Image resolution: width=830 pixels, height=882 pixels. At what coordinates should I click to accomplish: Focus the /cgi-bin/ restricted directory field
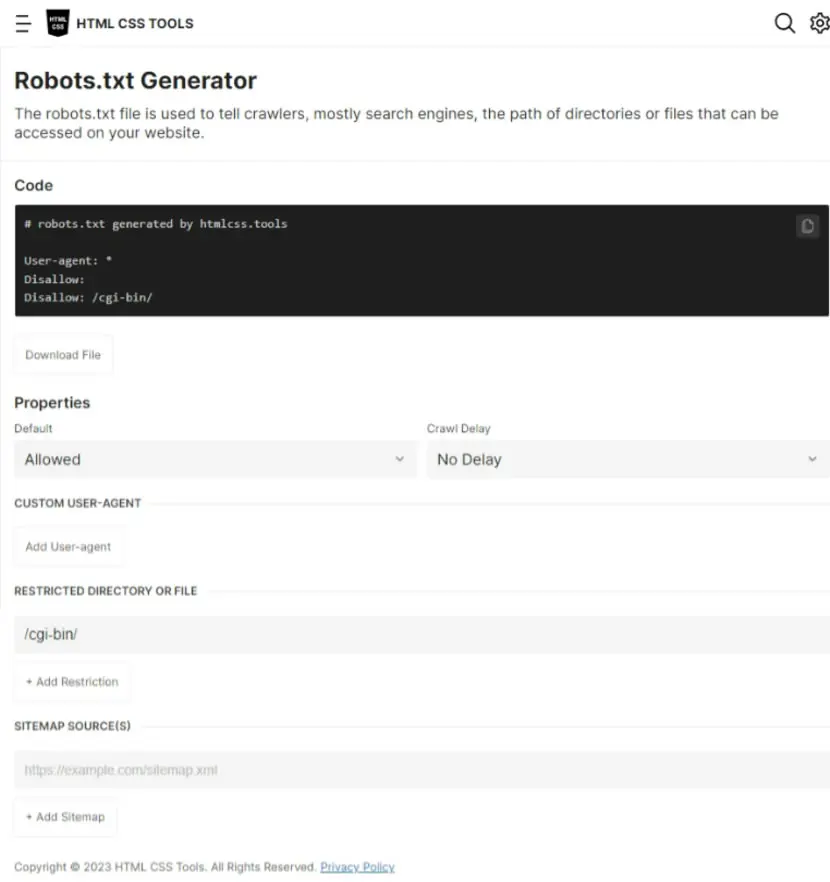pos(422,634)
